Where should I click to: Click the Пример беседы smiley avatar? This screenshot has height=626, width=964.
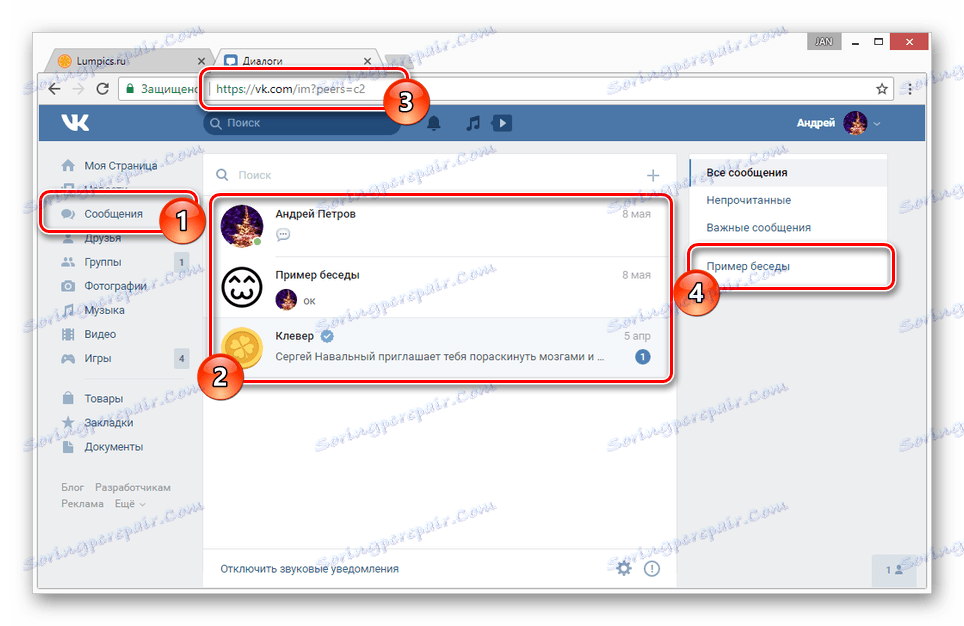point(242,287)
